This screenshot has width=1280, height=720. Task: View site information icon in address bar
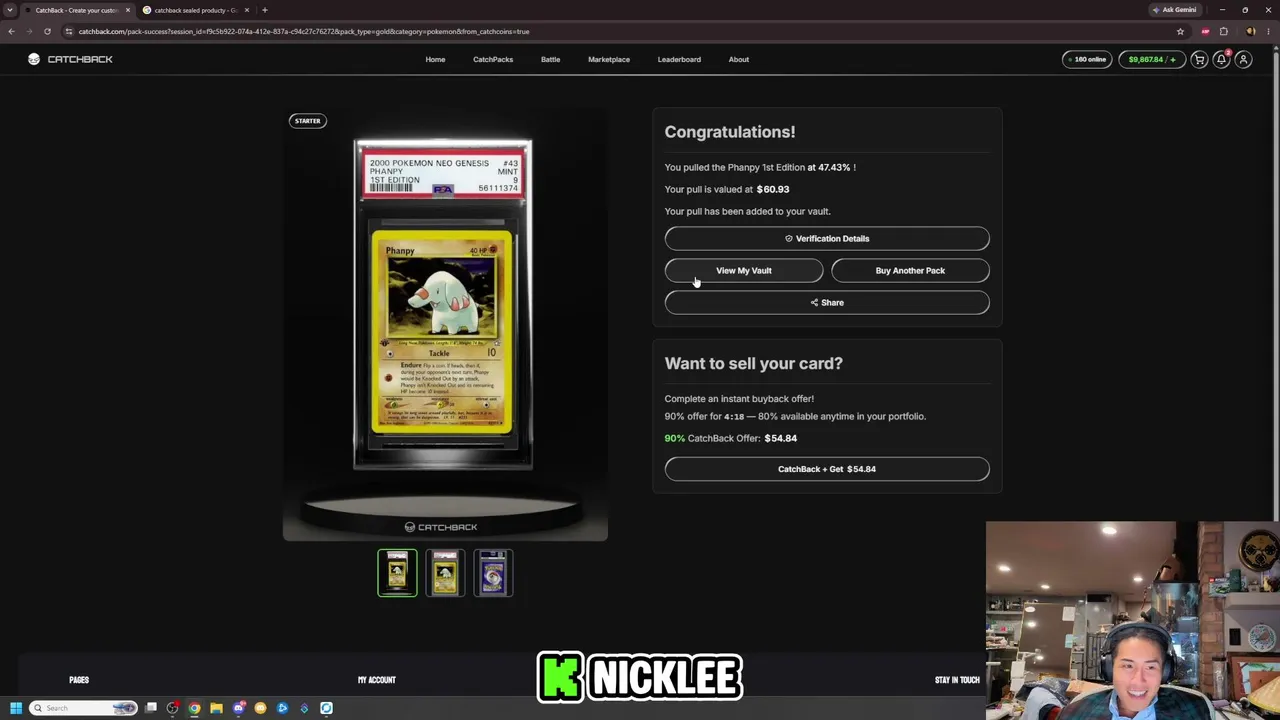68,31
